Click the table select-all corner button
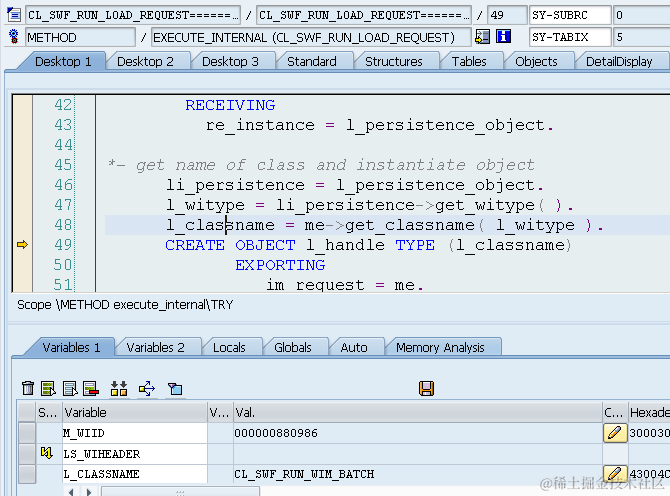Screen dimensions: 670x496 click(27, 412)
